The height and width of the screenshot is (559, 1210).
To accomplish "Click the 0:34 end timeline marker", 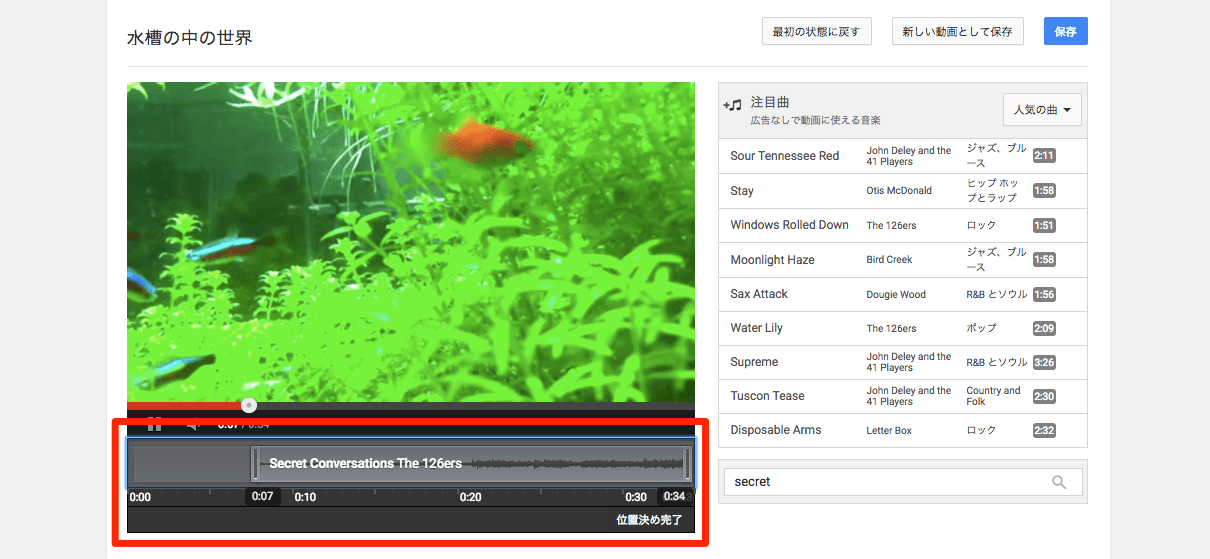I will [x=674, y=497].
